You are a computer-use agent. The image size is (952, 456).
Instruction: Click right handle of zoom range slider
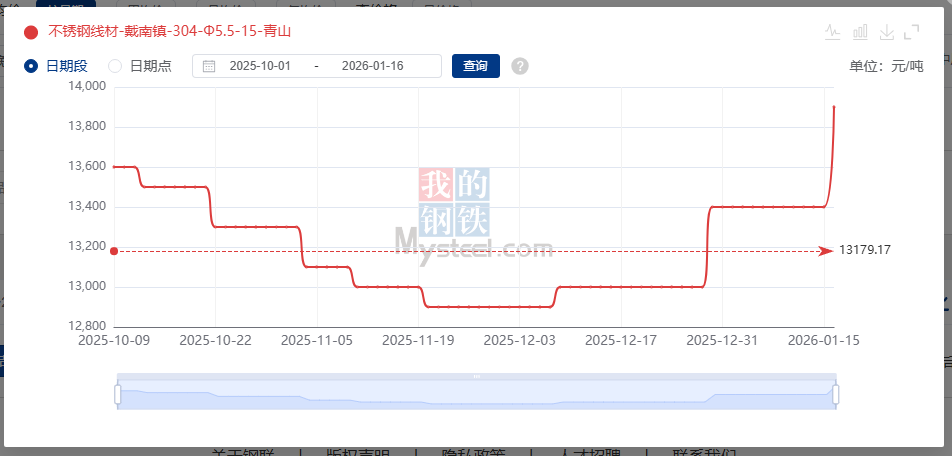click(836, 395)
